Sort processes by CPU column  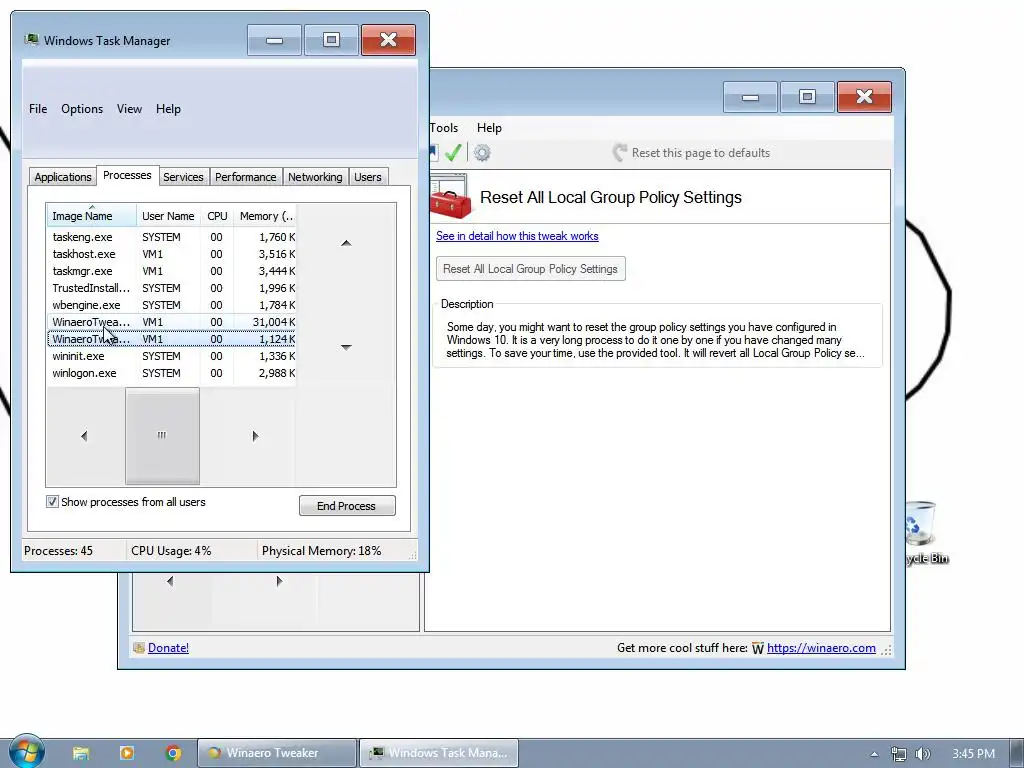[217, 216]
